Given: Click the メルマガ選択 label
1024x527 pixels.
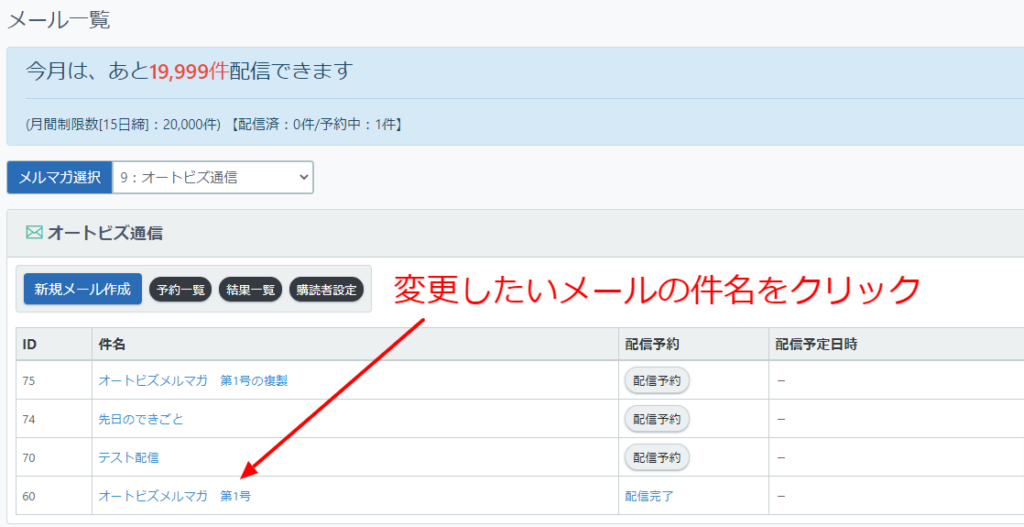Looking at the screenshot, I should [59, 178].
